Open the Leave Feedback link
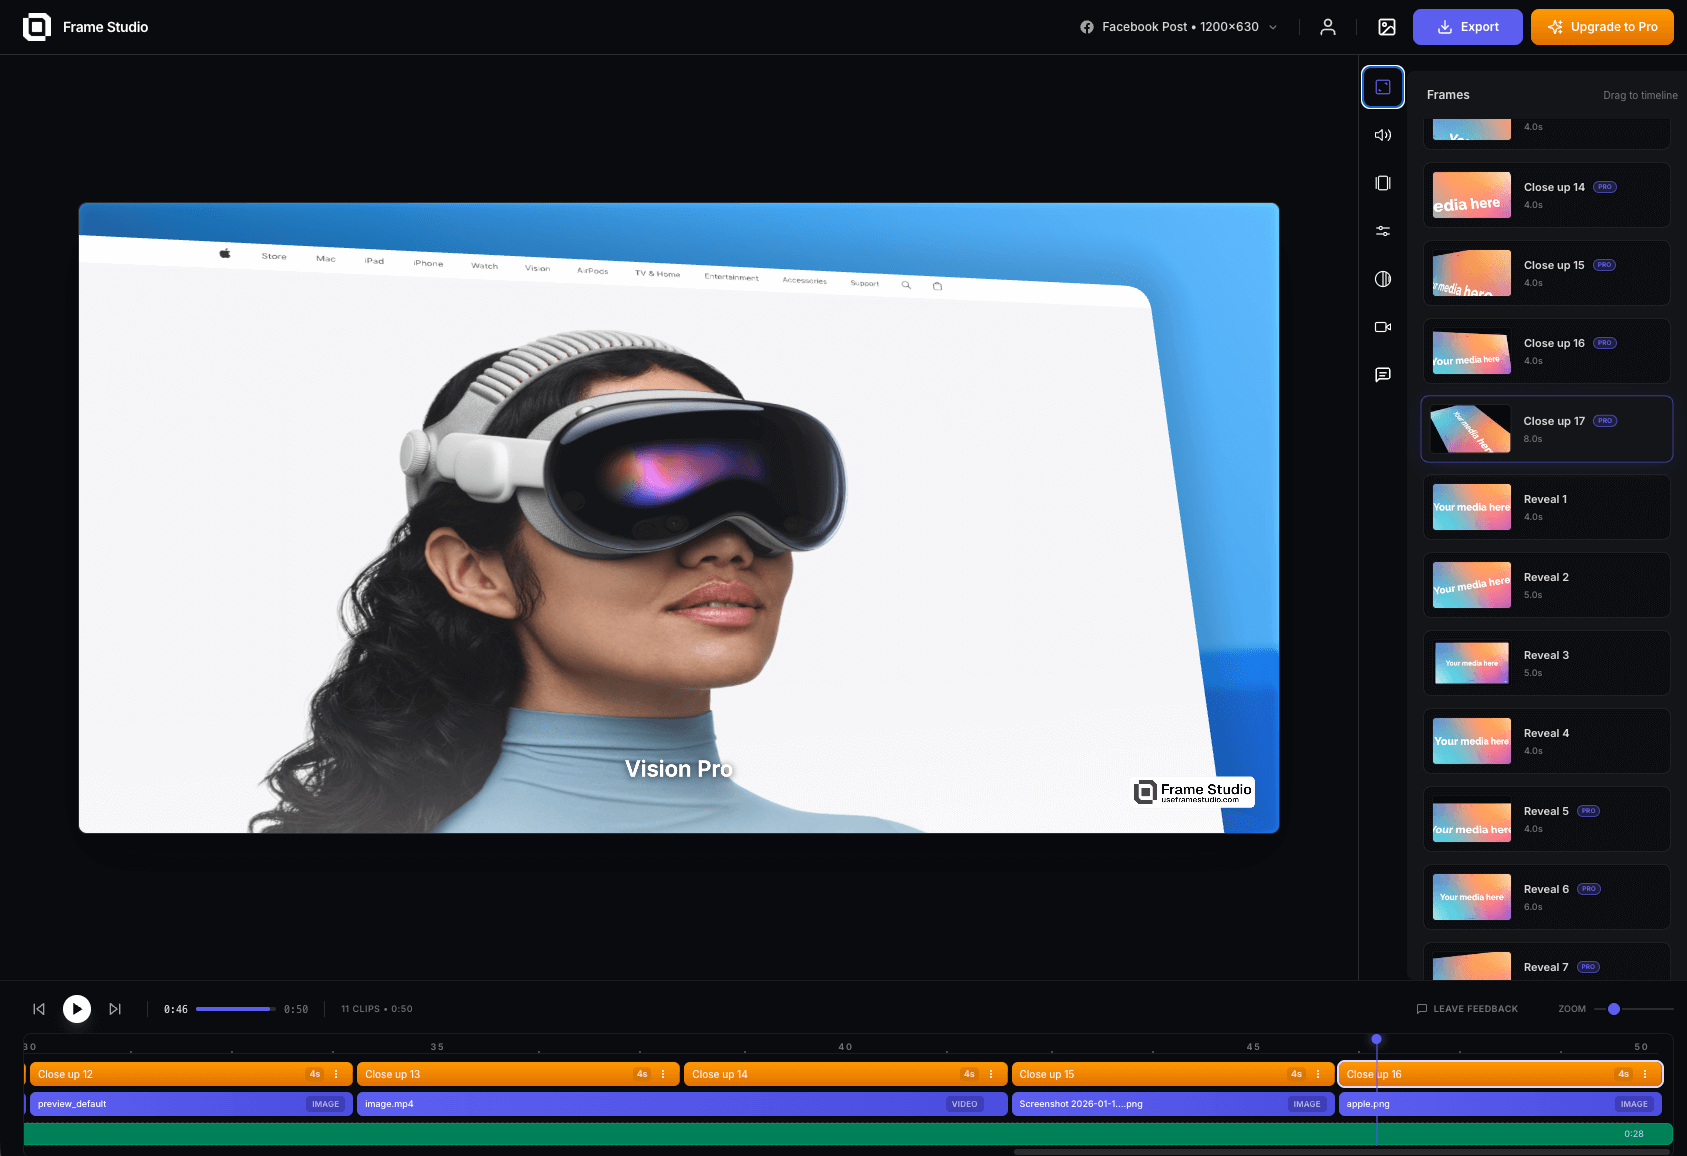Image resolution: width=1687 pixels, height=1156 pixels. click(x=1467, y=1009)
